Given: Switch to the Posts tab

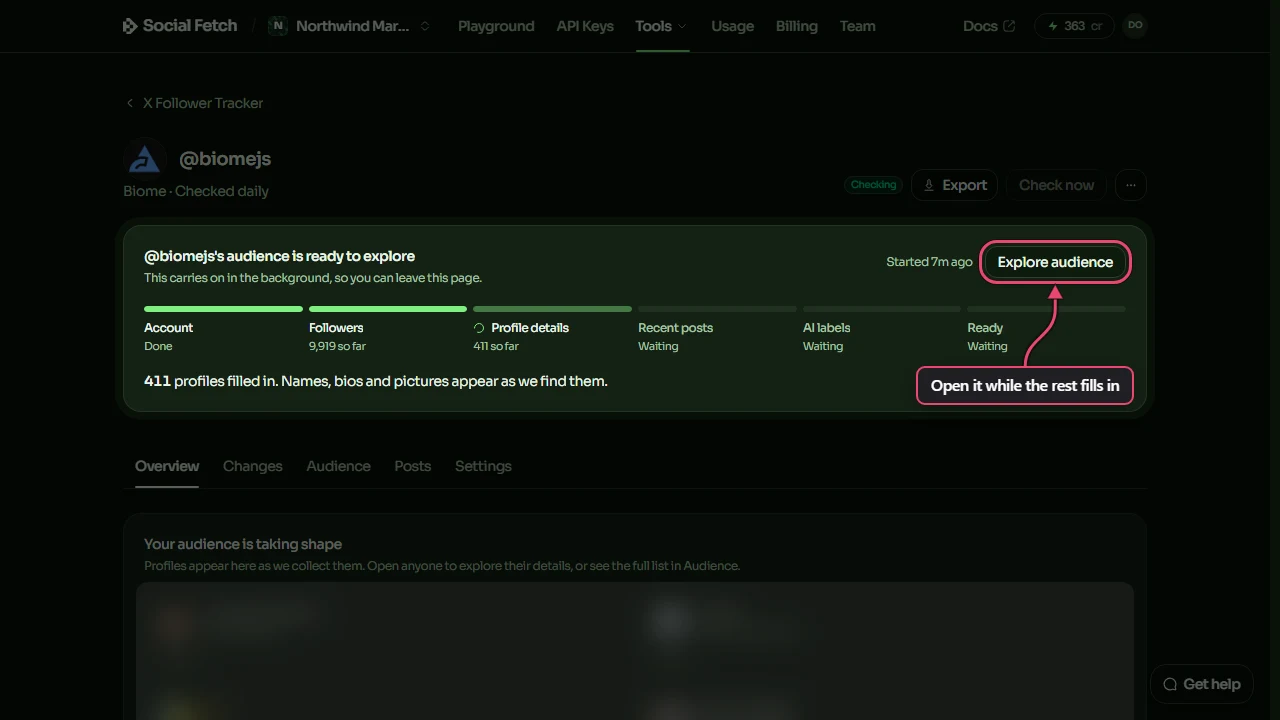Looking at the screenshot, I should [412, 466].
